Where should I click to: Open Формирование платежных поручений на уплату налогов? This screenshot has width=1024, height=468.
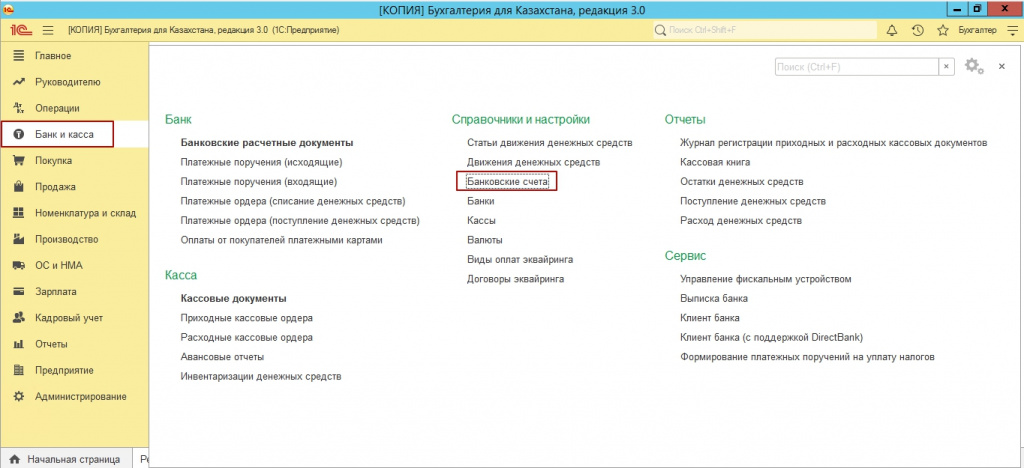coord(808,358)
